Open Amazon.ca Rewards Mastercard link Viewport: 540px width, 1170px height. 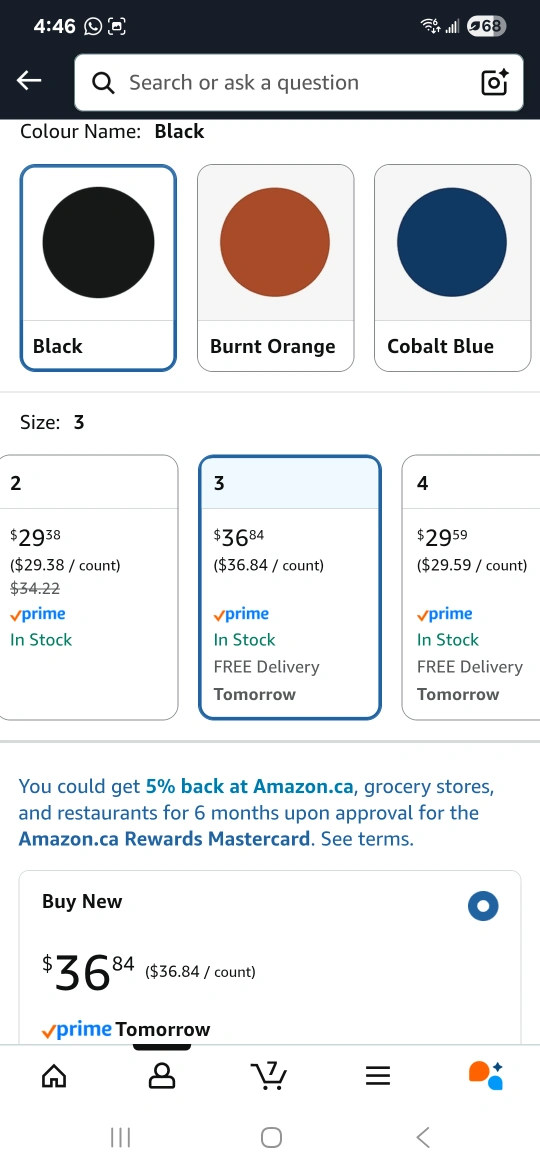pos(164,839)
